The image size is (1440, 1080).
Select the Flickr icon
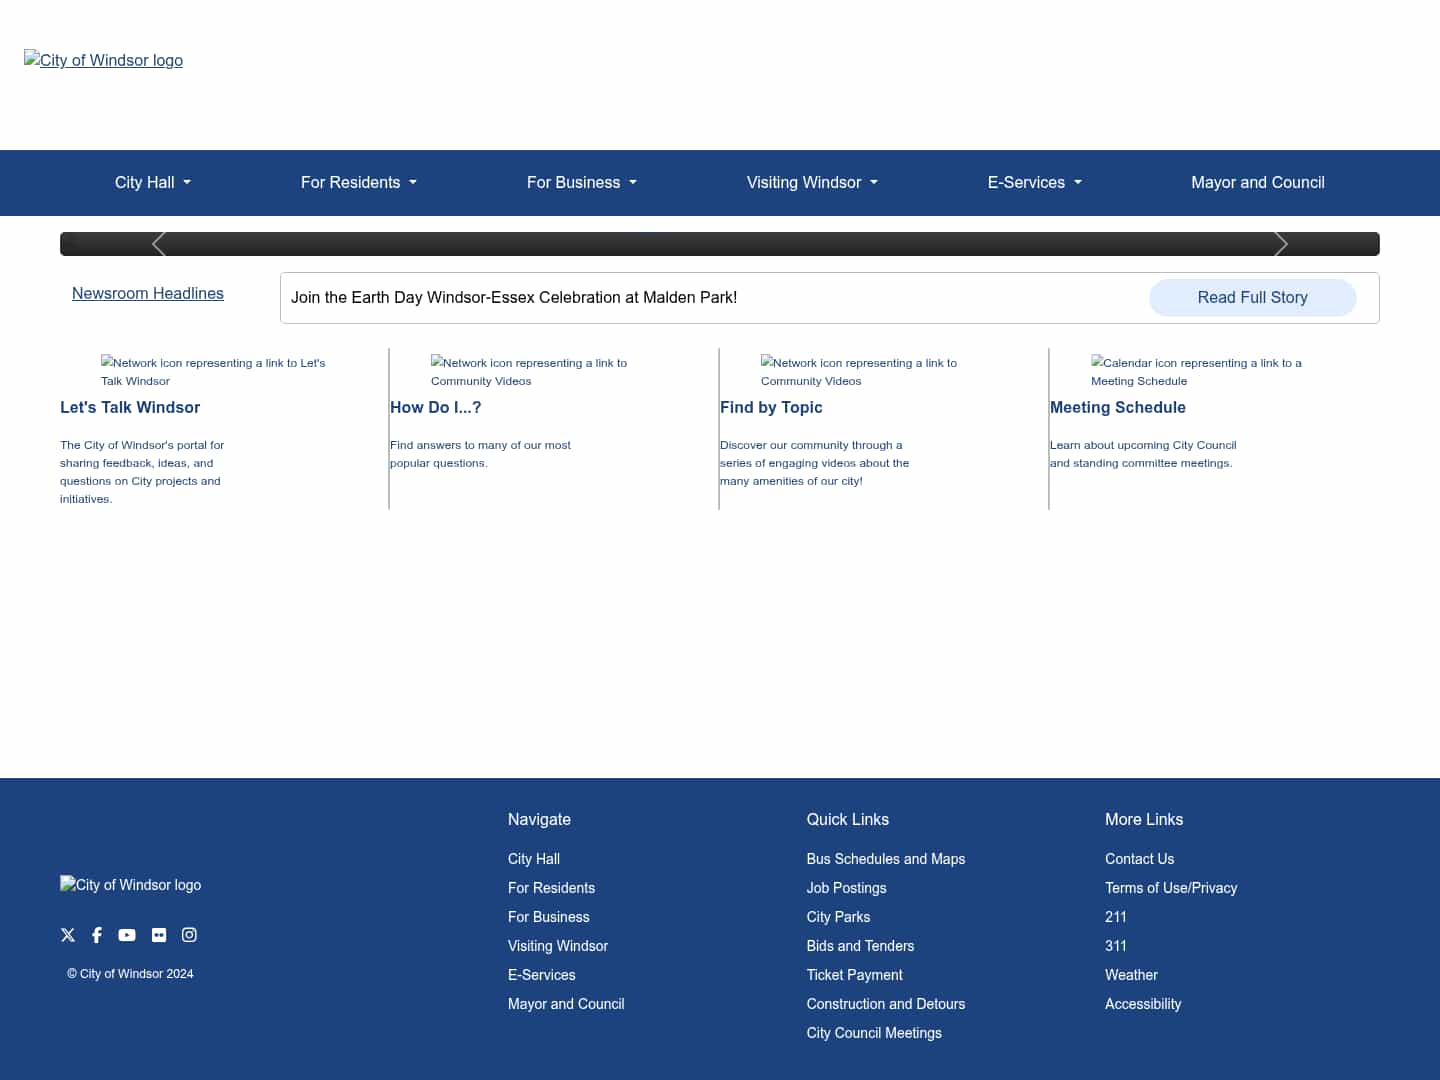tap(158, 935)
